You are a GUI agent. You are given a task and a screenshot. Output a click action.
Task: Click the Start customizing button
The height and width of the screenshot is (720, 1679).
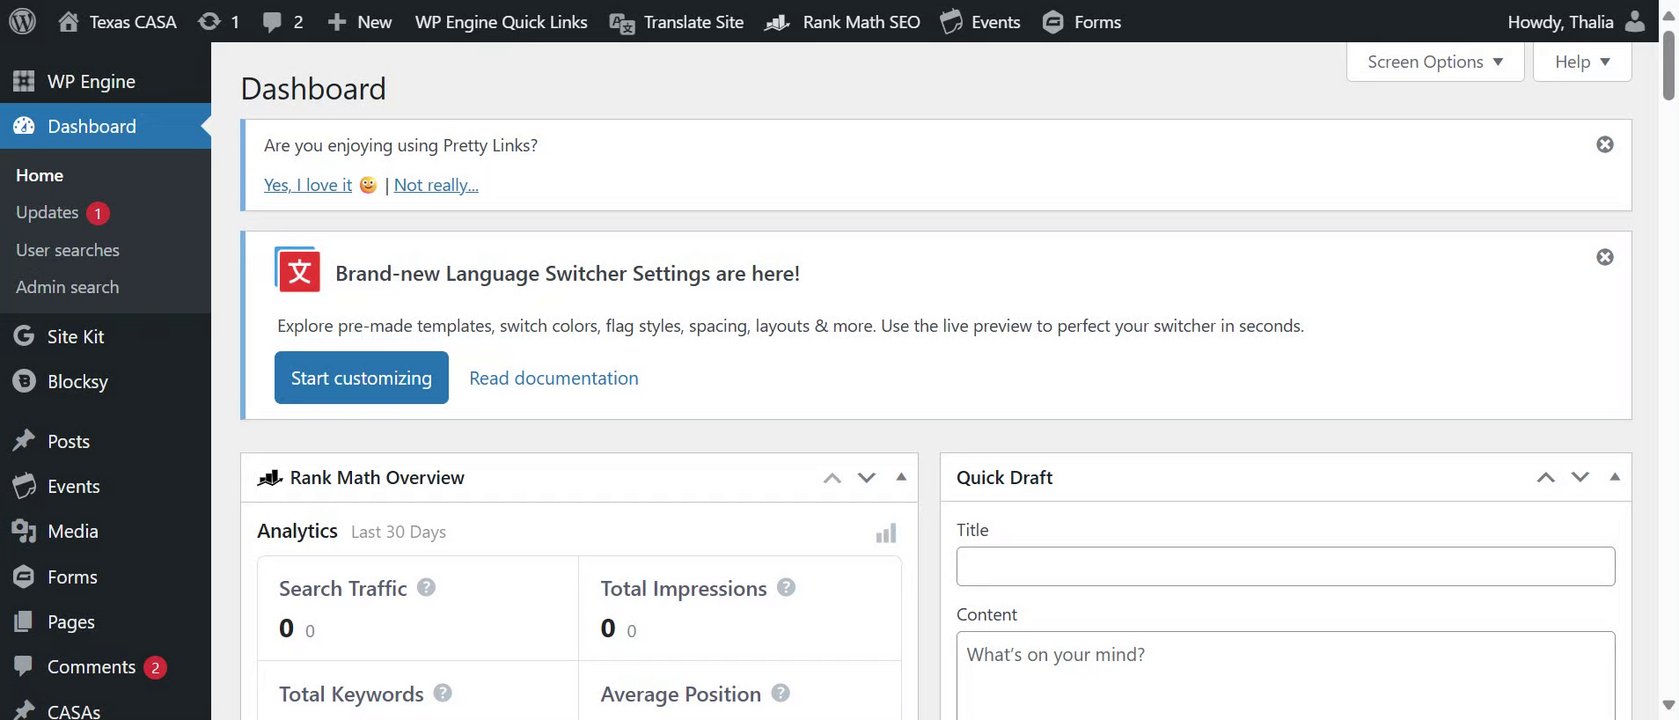tap(361, 378)
